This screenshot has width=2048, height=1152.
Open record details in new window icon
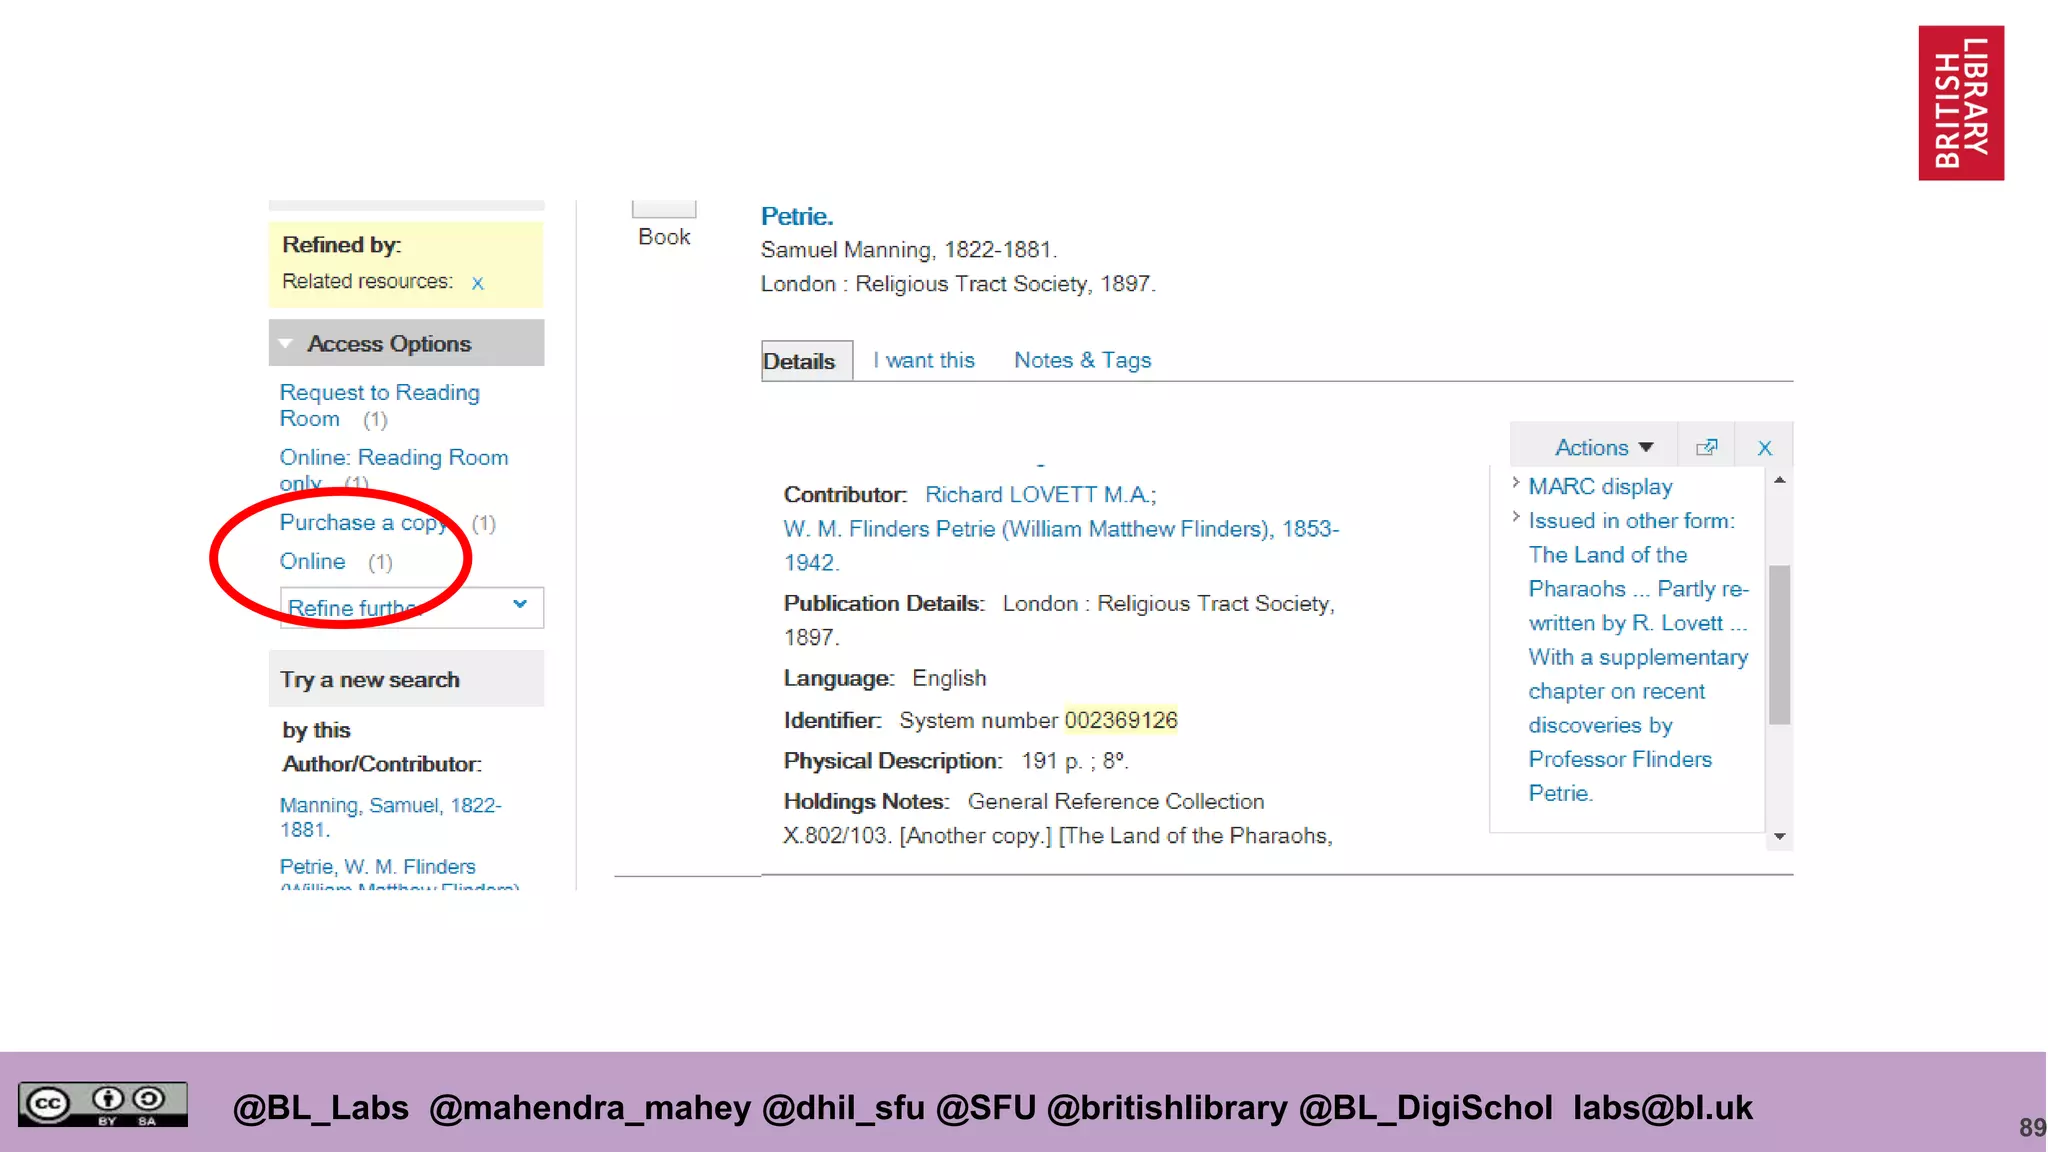[1706, 447]
